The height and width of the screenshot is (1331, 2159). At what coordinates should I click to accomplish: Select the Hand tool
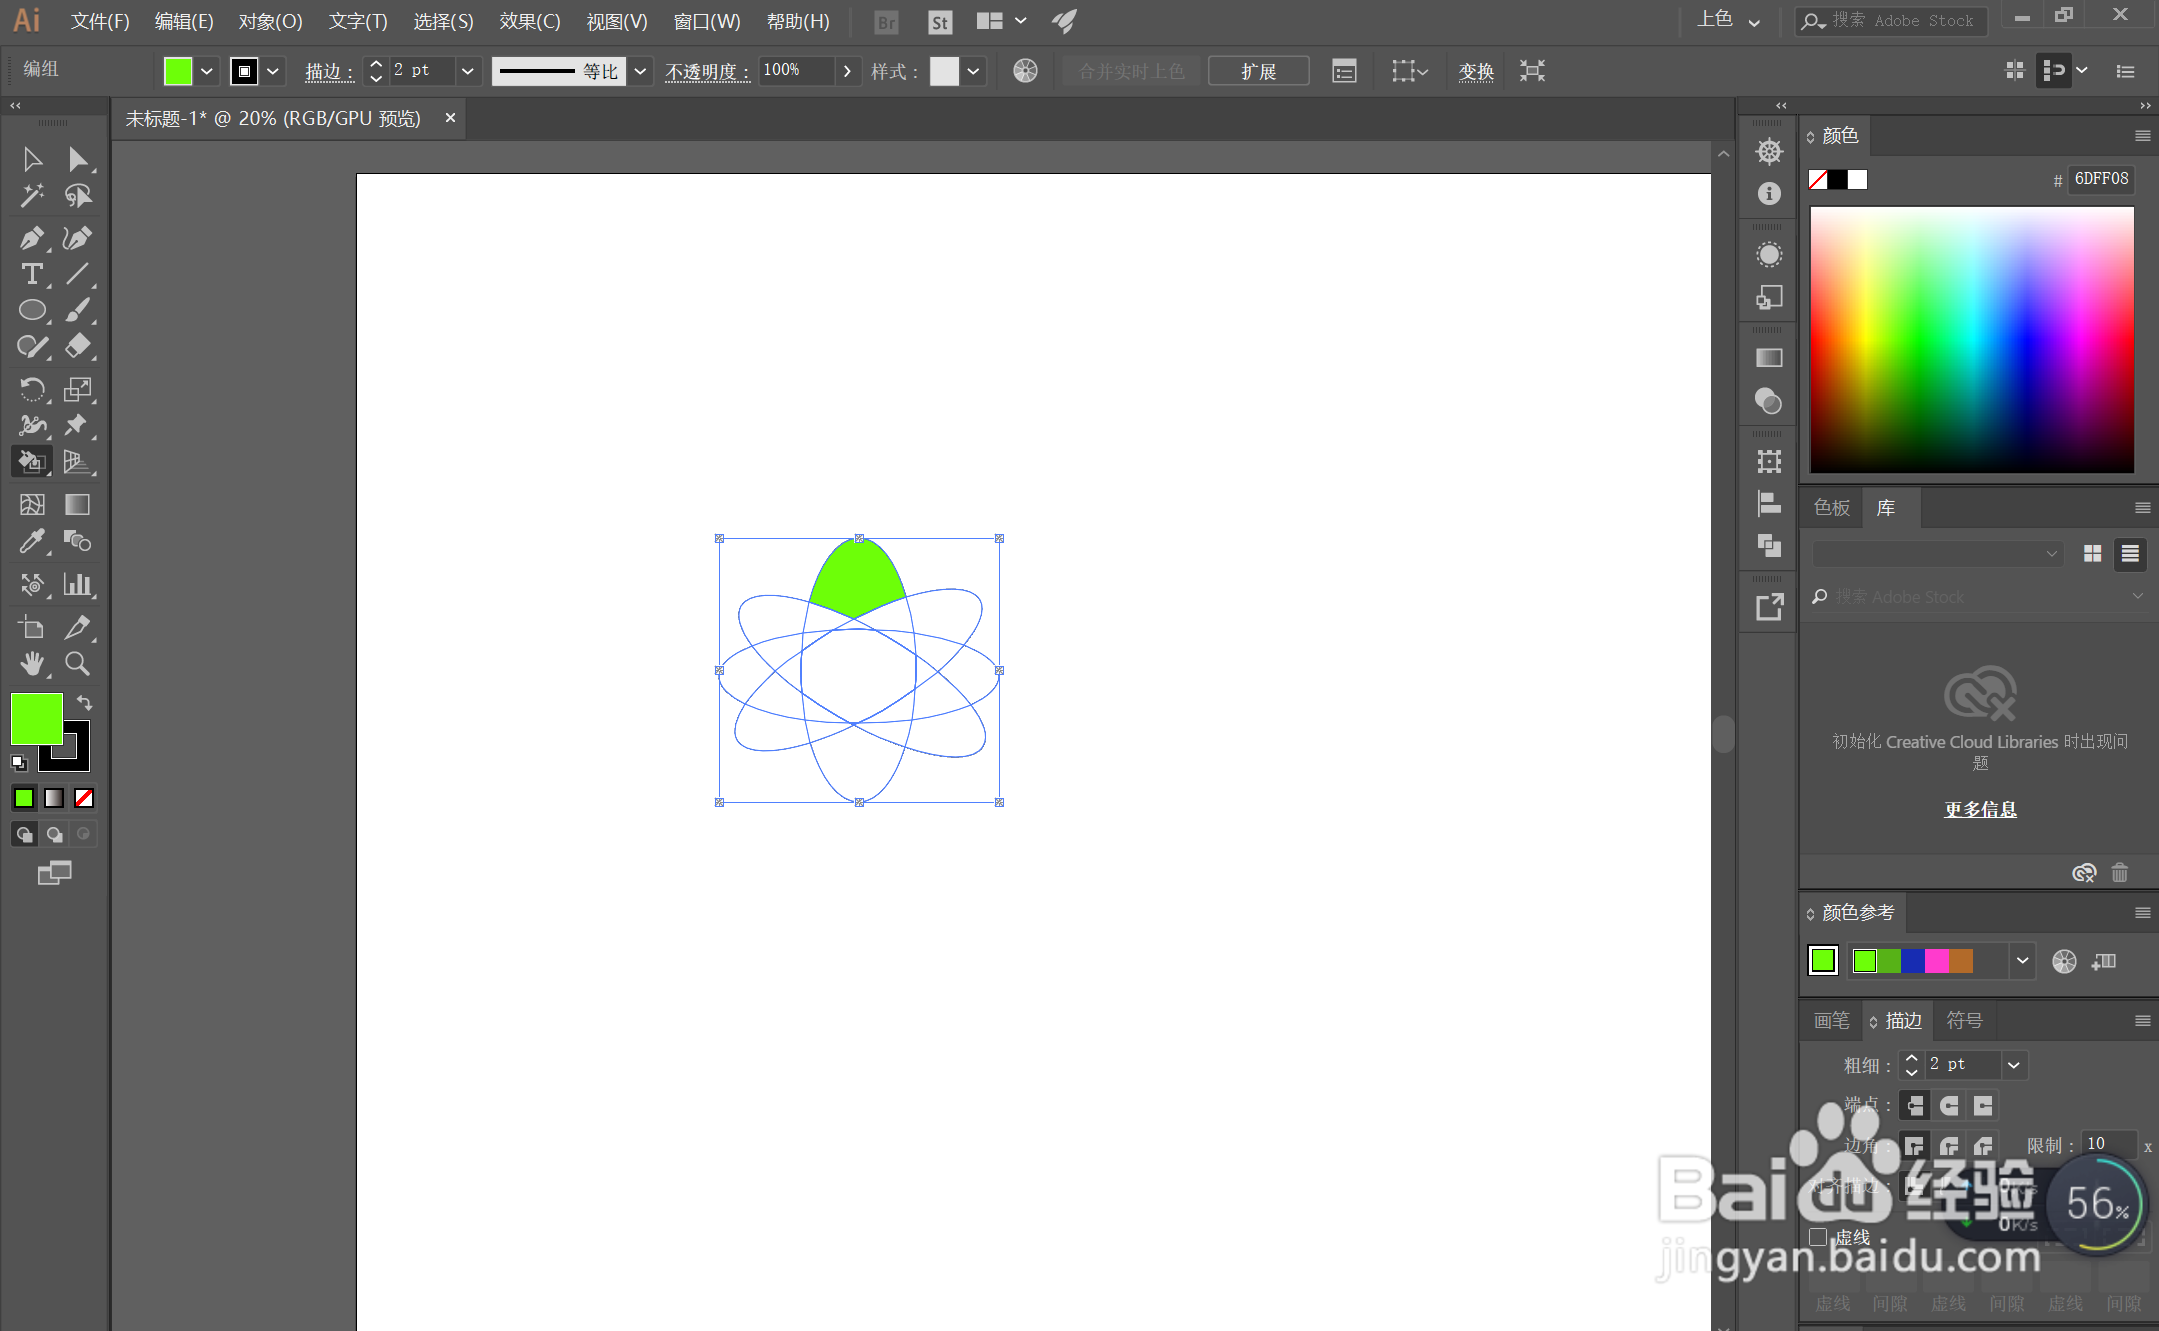(x=31, y=663)
